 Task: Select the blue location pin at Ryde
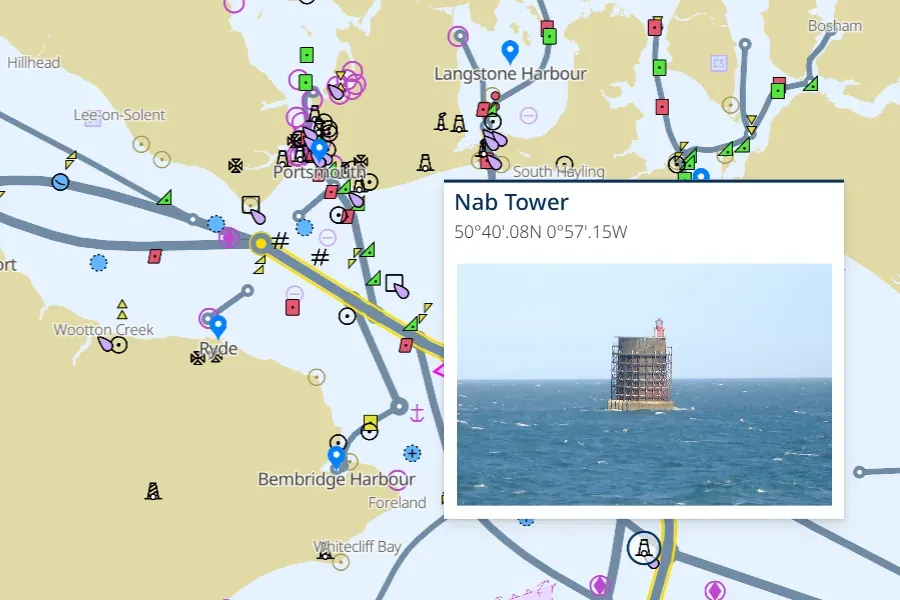pos(217,325)
